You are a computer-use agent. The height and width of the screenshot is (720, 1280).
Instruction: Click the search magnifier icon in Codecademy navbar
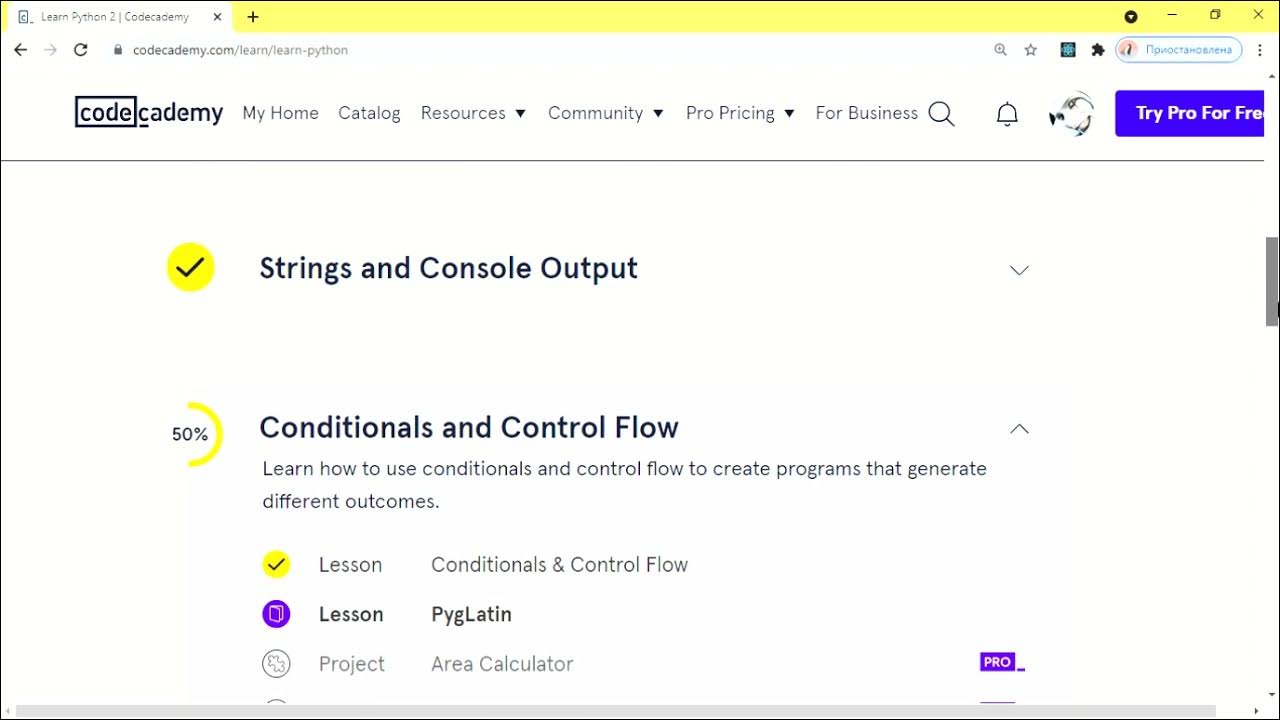pyautogui.click(x=941, y=114)
